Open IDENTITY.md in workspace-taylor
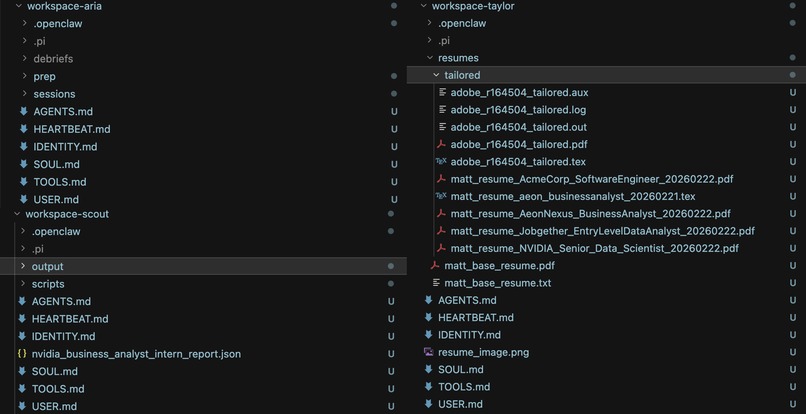The width and height of the screenshot is (806, 414). [x=469, y=335]
